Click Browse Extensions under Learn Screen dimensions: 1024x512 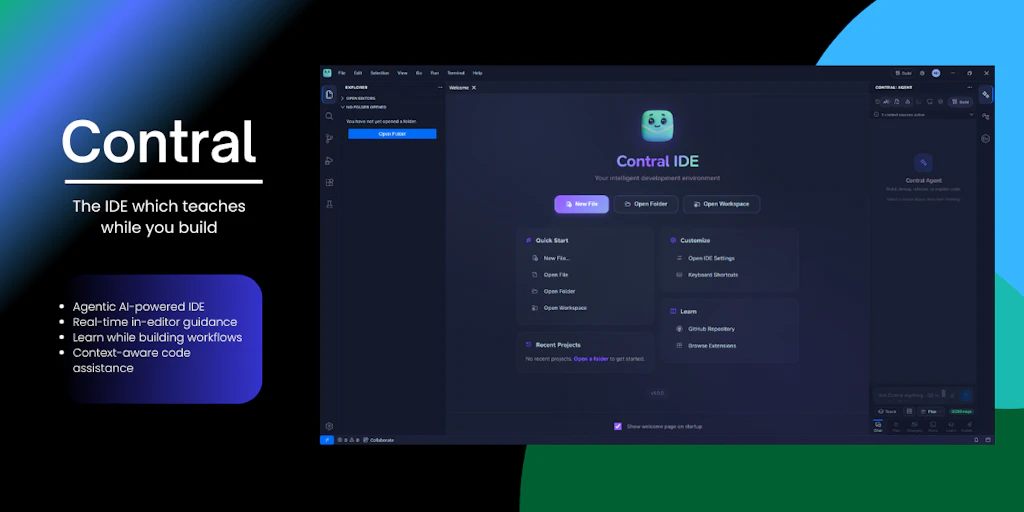706,345
